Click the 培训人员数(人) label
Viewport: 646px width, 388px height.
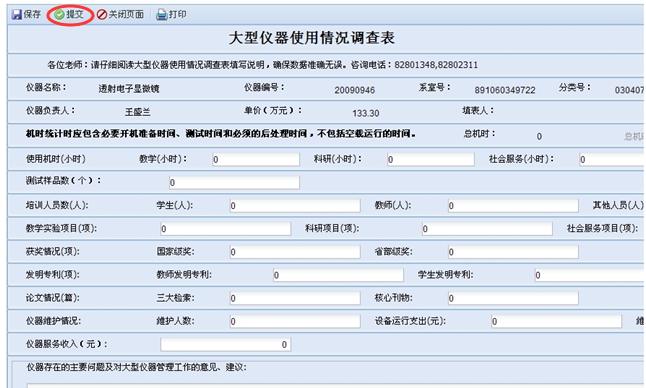[x=57, y=205]
